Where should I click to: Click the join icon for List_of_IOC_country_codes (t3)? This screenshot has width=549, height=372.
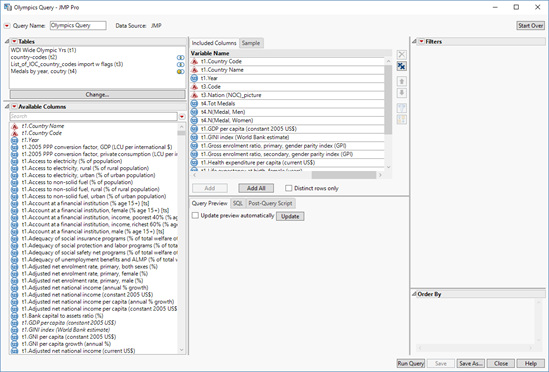tap(180, 64)
